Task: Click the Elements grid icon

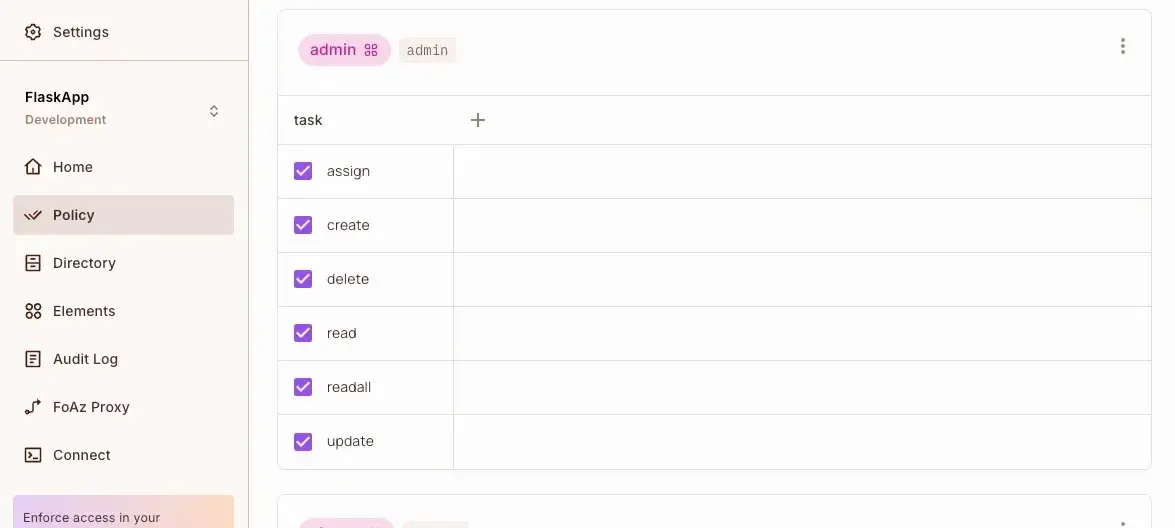Action: [33, 311]
